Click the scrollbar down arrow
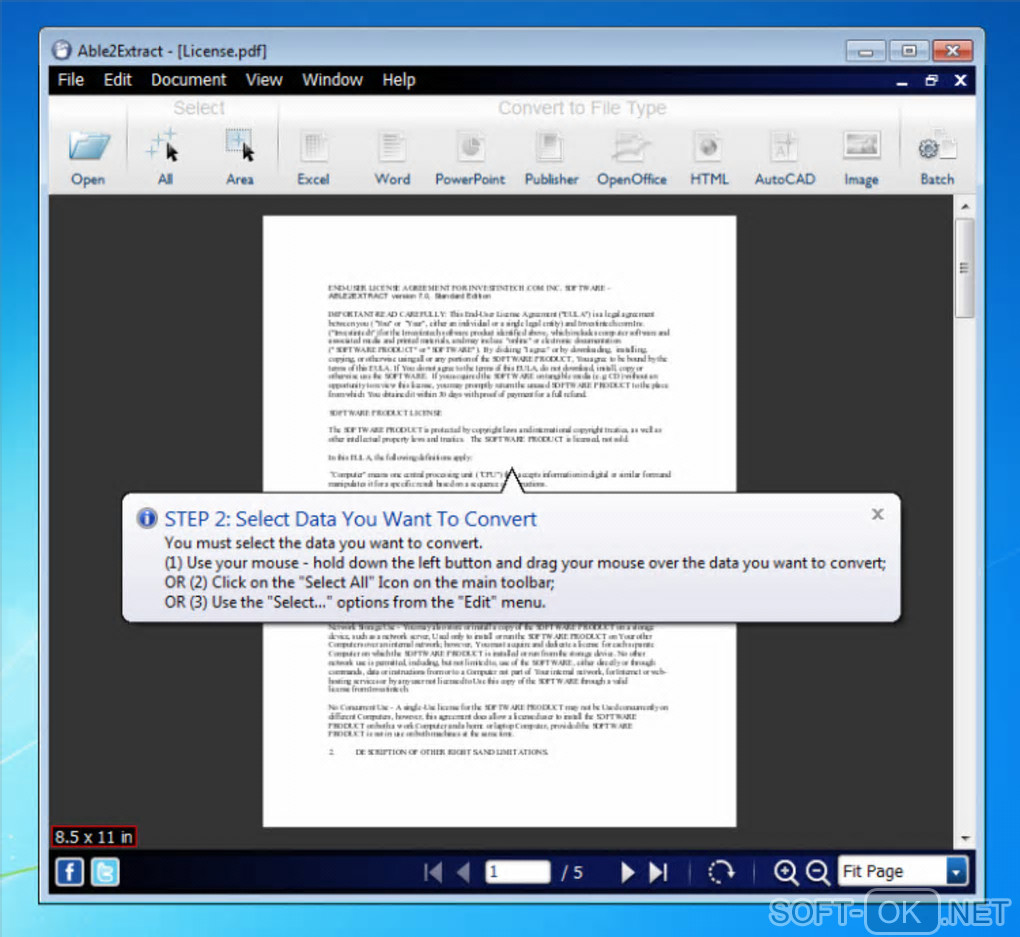 pos(965,838)
